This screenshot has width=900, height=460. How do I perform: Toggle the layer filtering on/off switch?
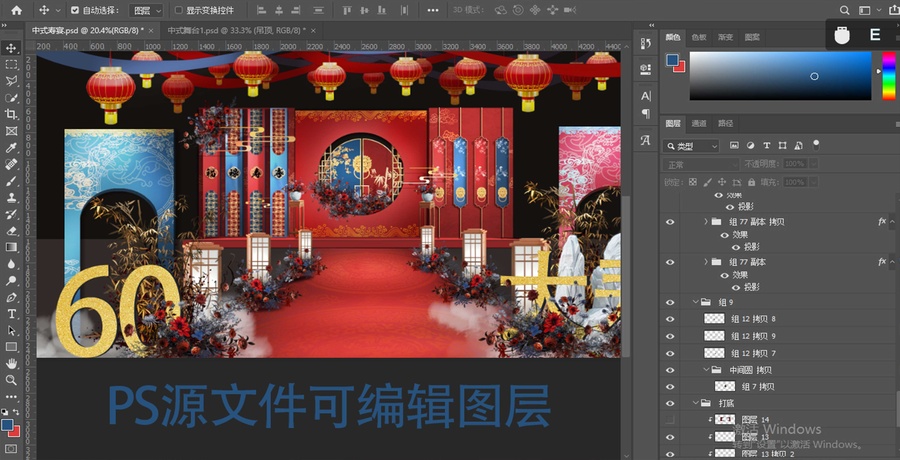pyautogui.click(x=816, y=145)
